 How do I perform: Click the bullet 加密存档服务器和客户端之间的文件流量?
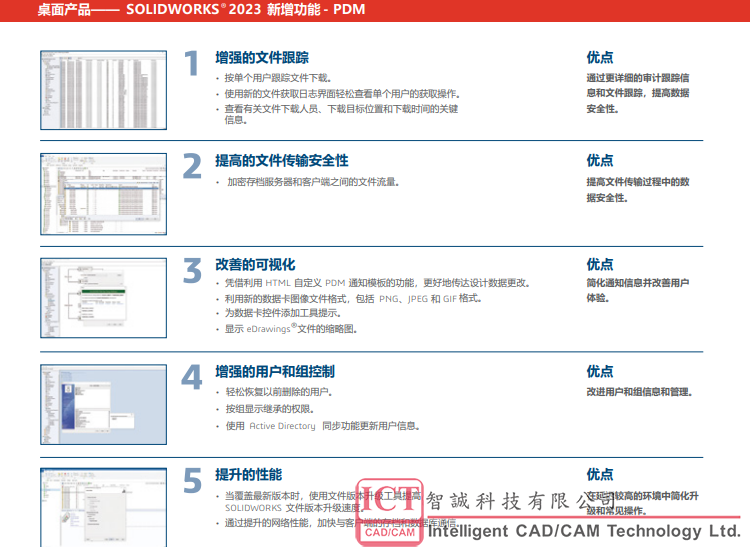(313, 182)
